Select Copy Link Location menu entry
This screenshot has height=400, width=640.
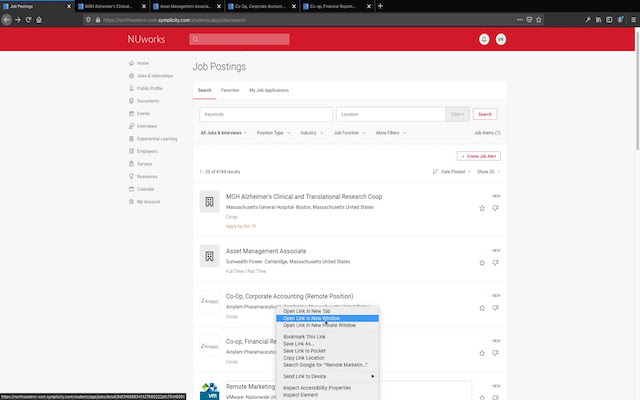[327, 358]
